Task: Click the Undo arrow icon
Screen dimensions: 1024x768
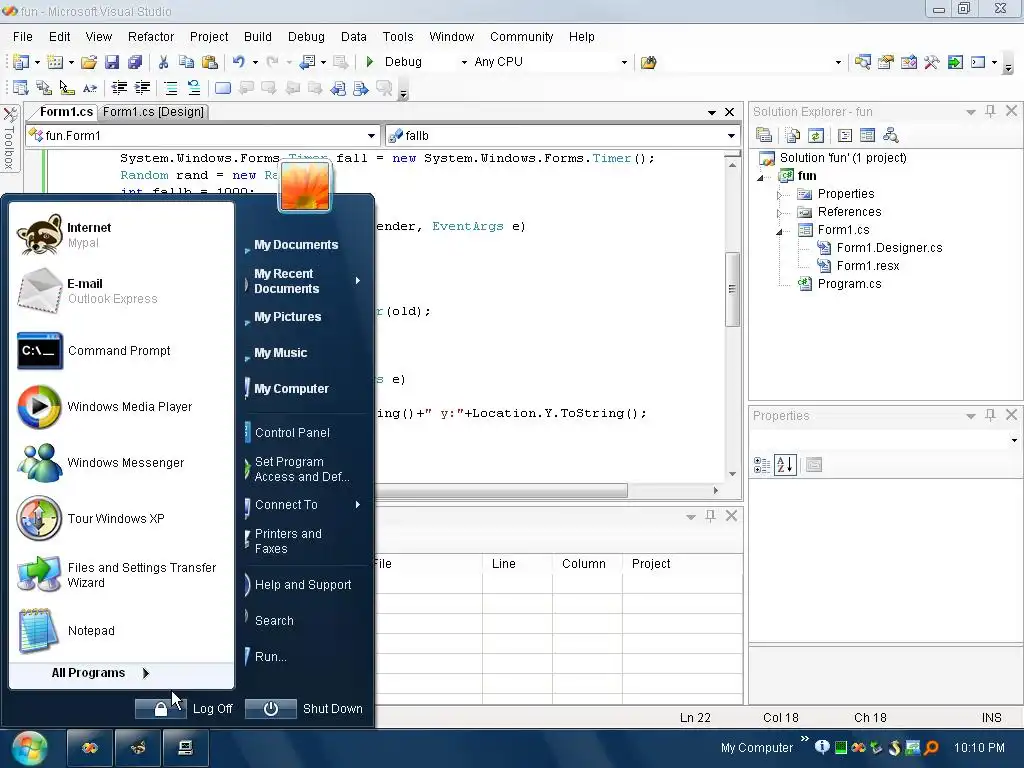Action: point(238,62)
